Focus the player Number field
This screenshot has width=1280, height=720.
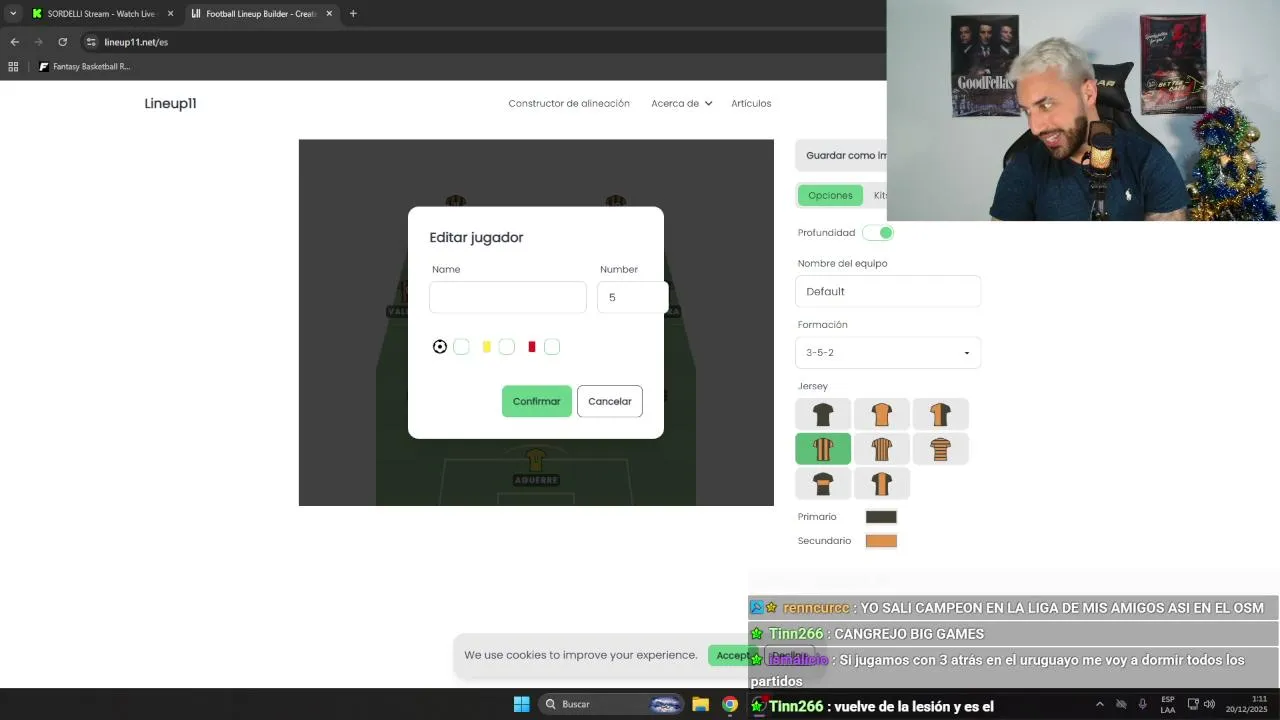point(632,297)
